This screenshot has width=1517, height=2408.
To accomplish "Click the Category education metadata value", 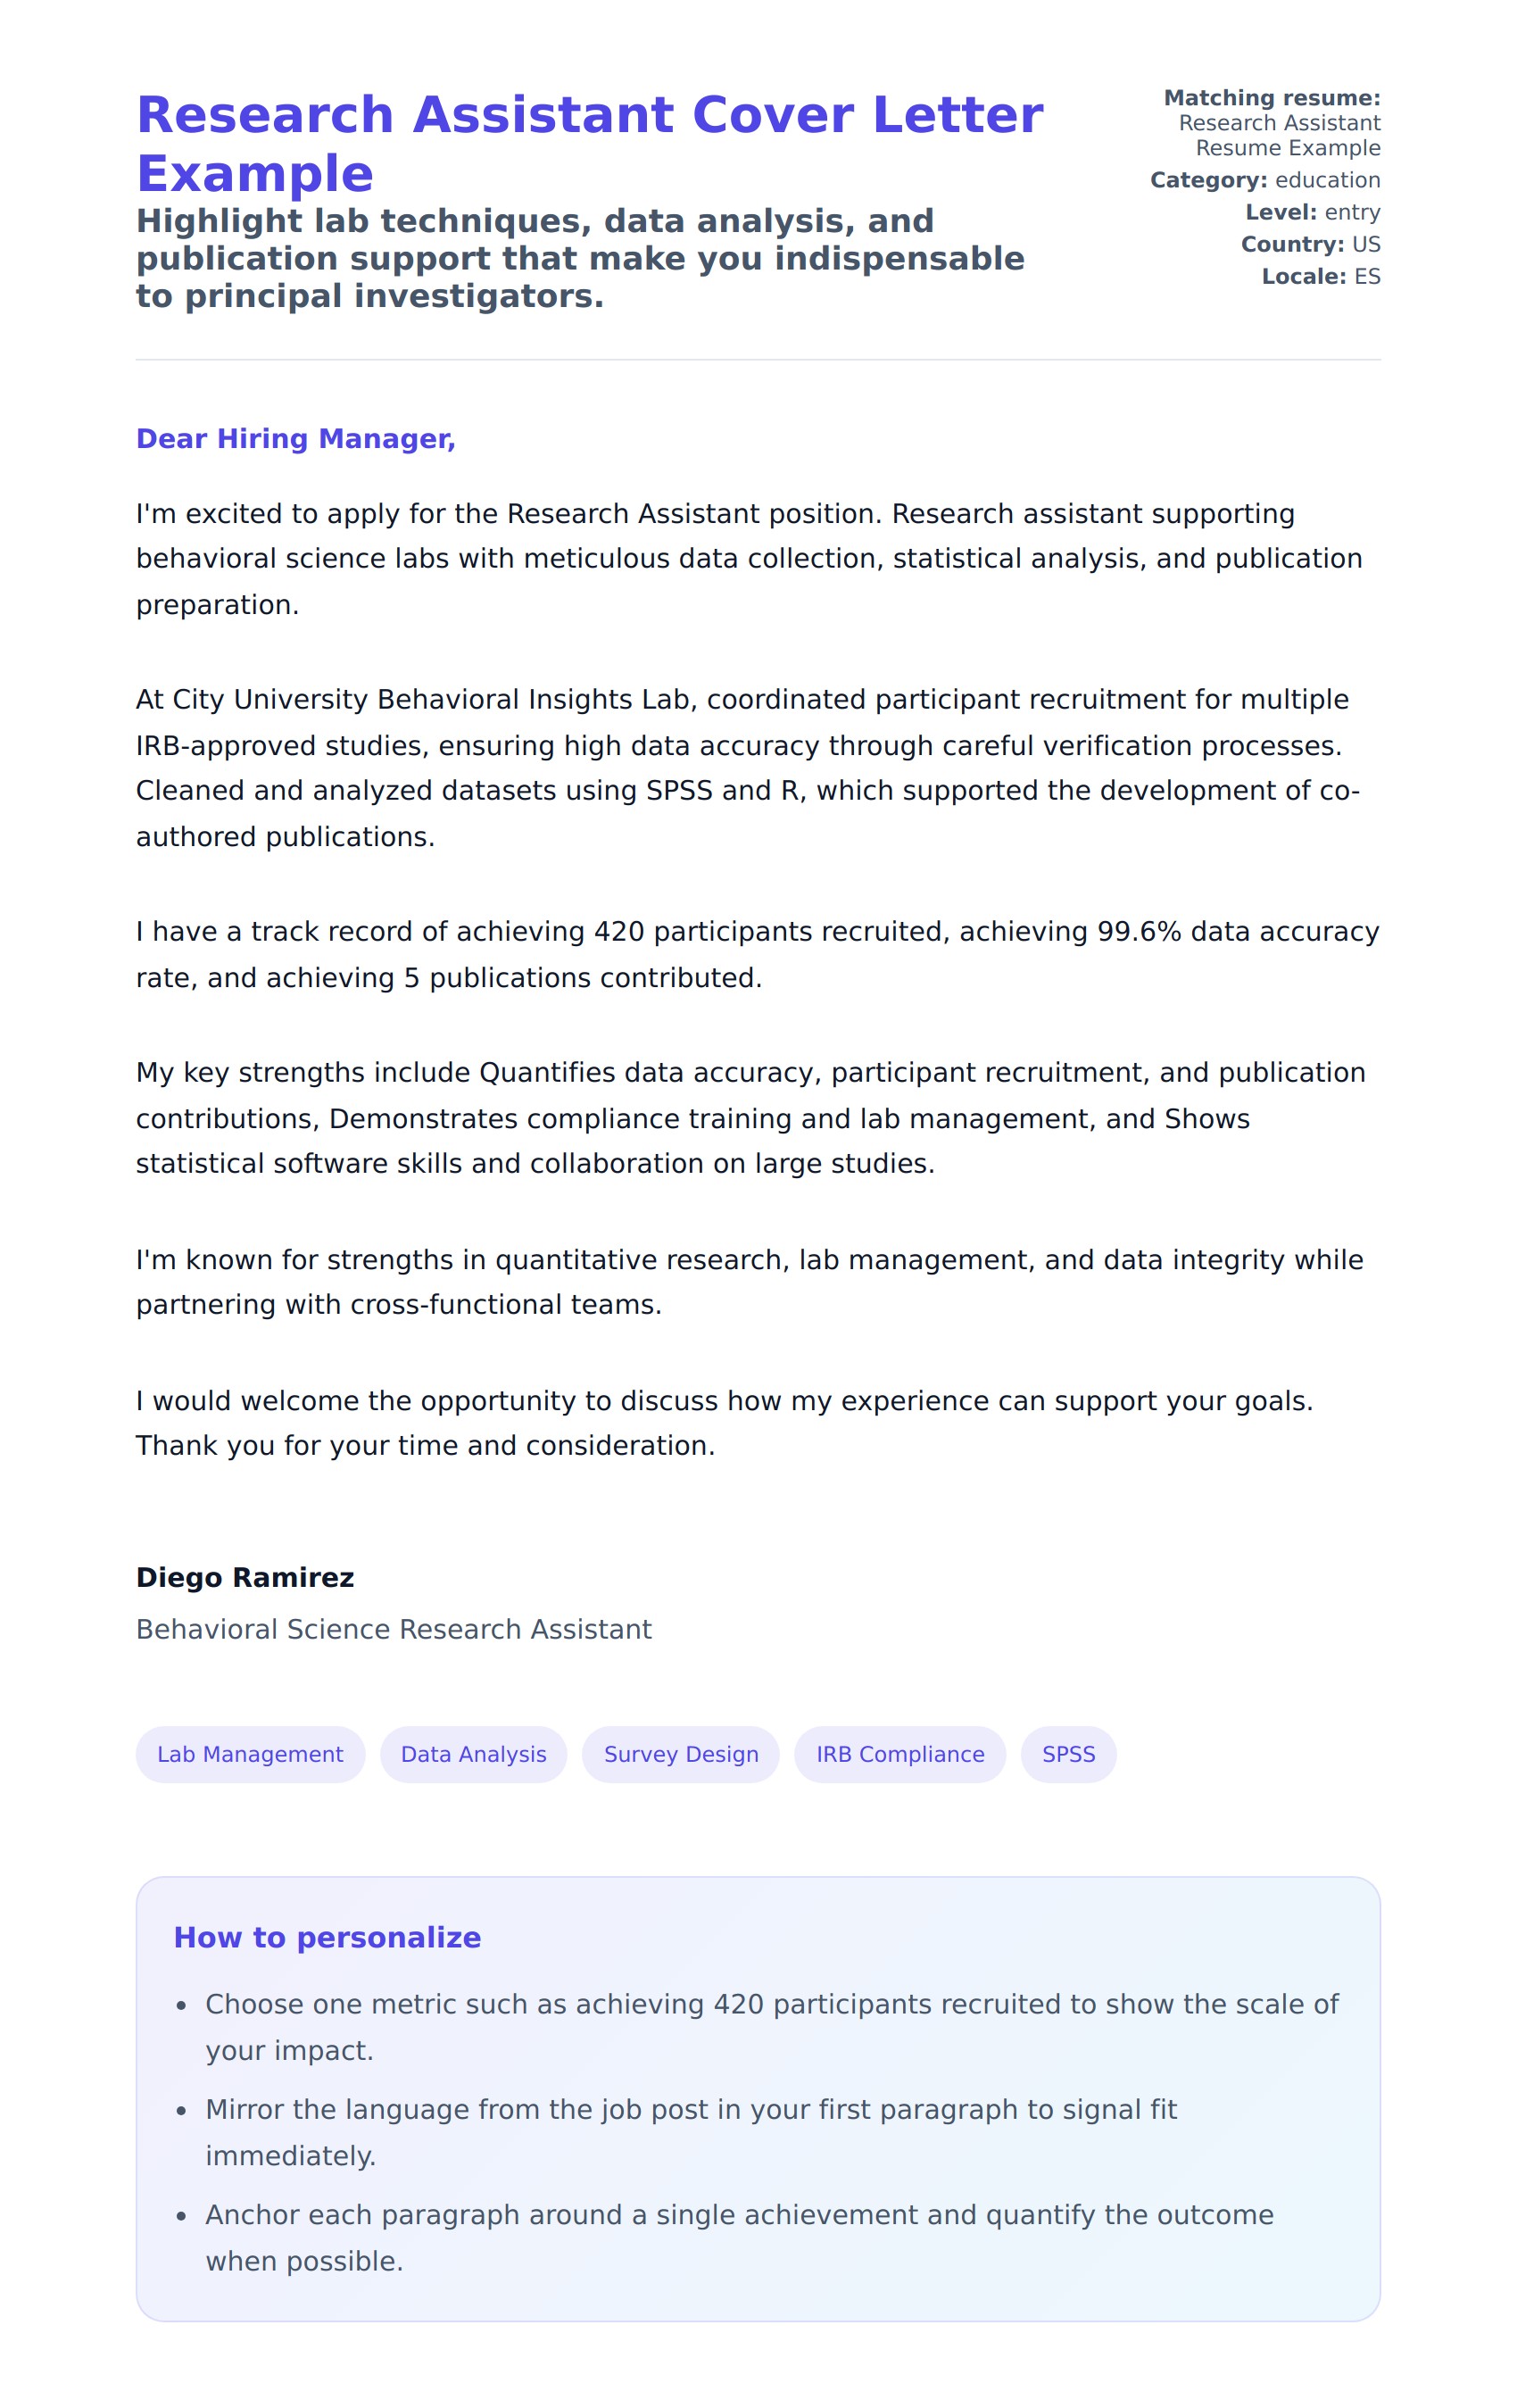I will (1326, 180).
